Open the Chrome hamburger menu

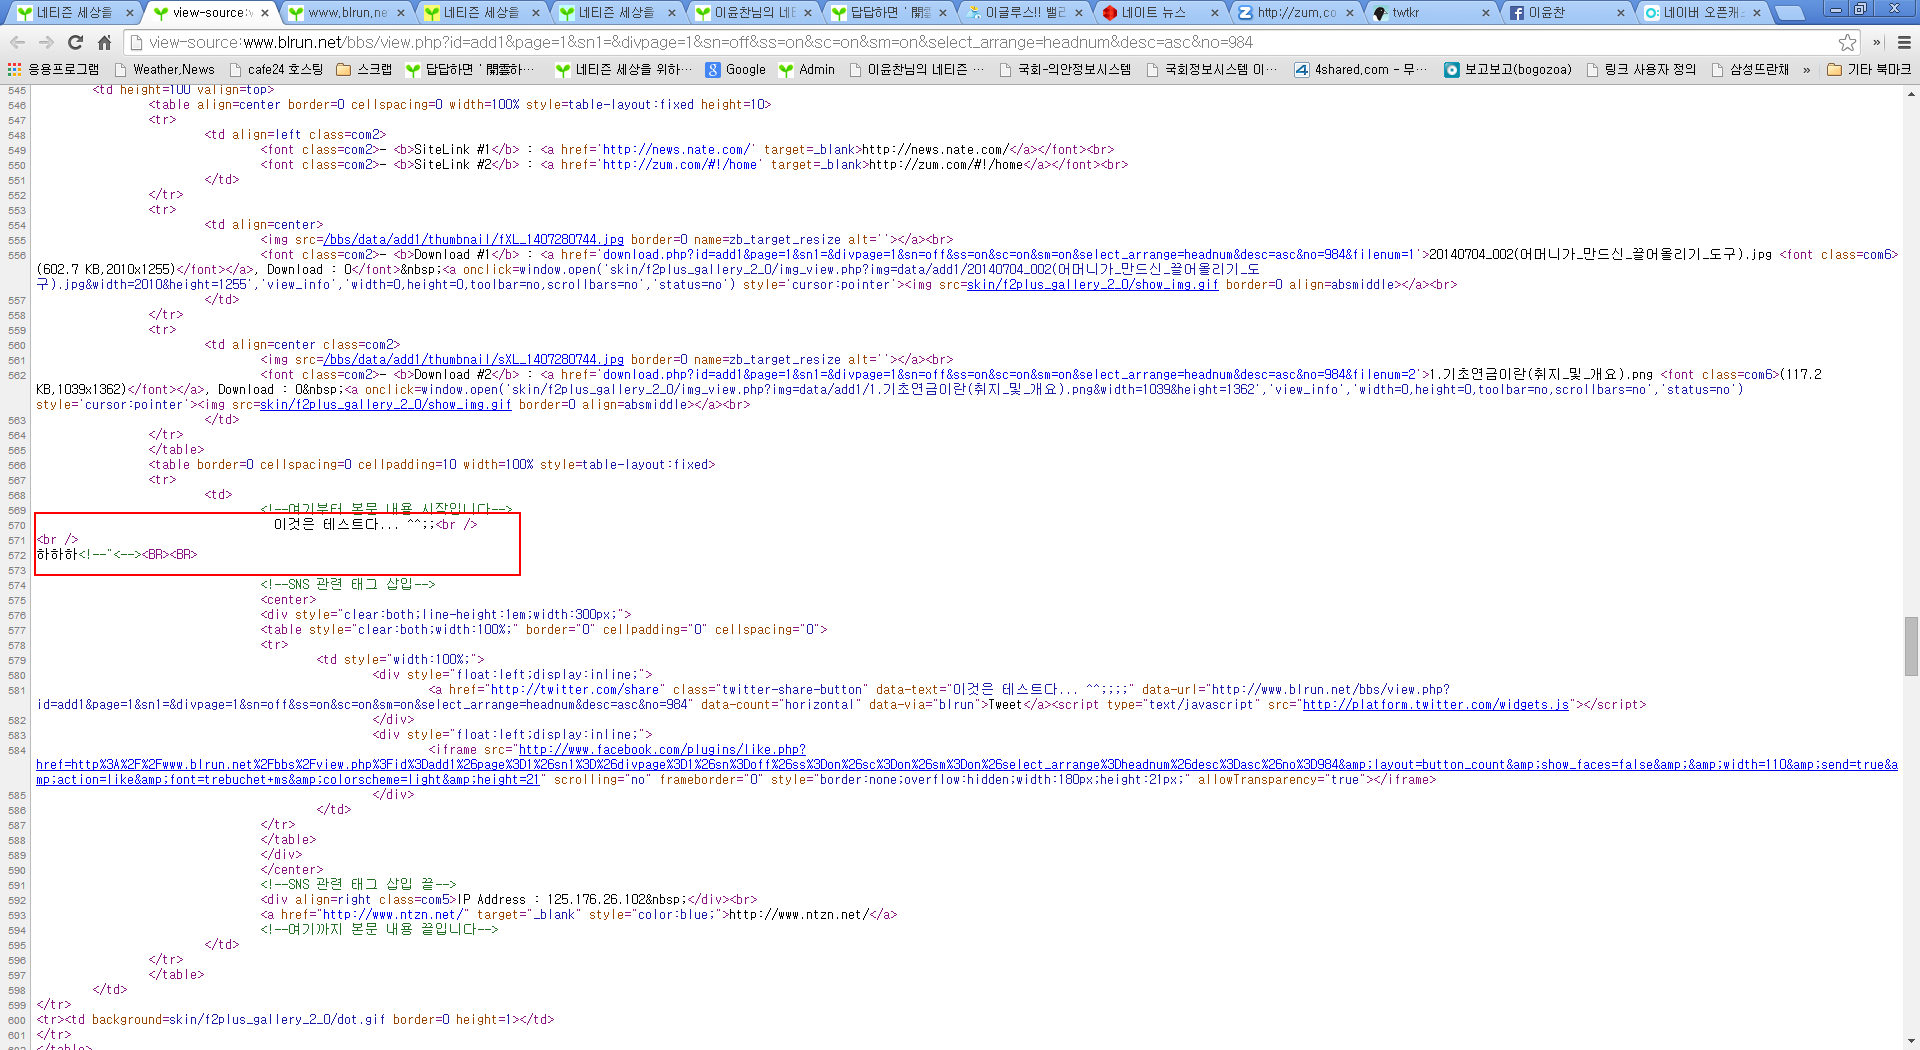(1904, 42)
